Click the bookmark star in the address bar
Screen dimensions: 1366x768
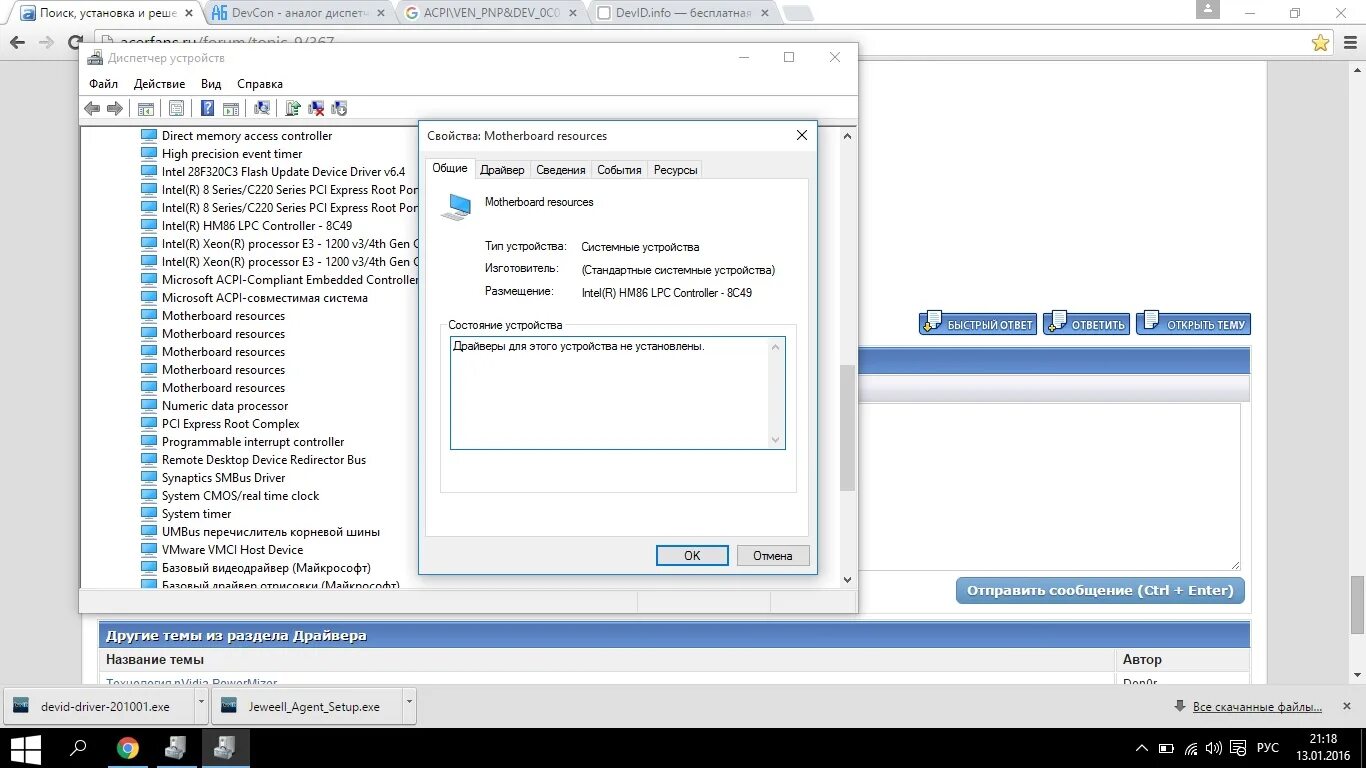point(1320,42)
